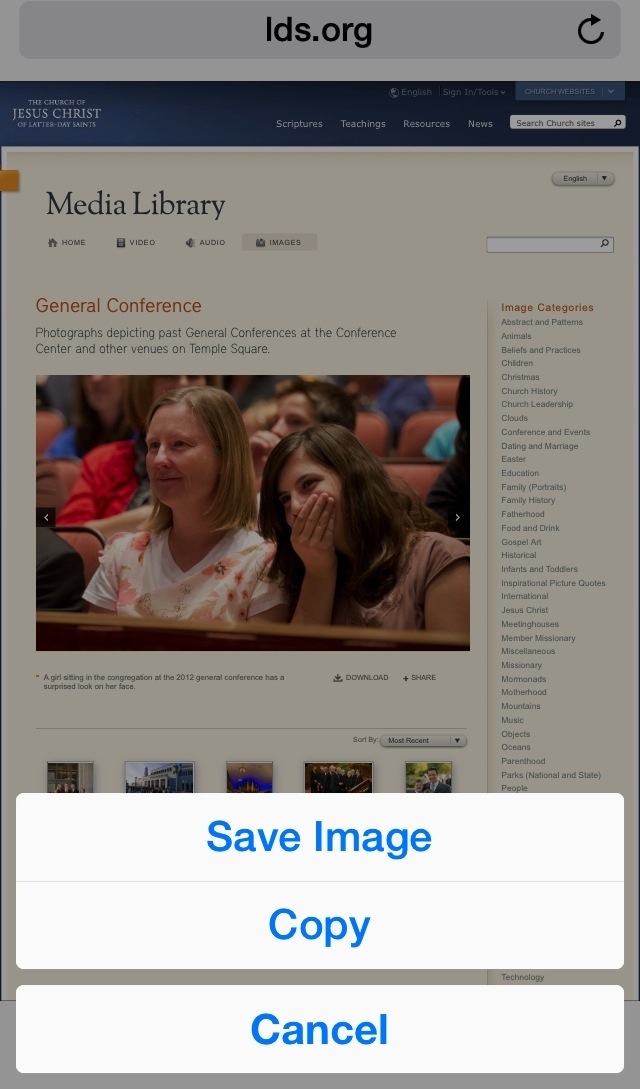Open the Christmas category
640x1089 pixels.
[521, 377]
